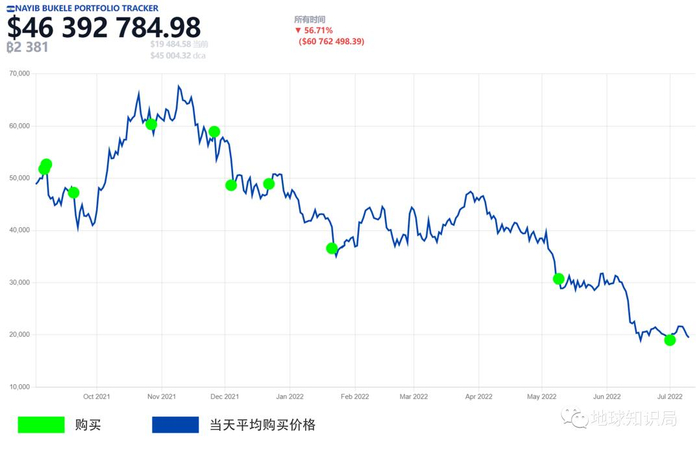Click the red down-triangle loss indicator
The width and height of the screenshot is (700, 449).
pos(298,30)
